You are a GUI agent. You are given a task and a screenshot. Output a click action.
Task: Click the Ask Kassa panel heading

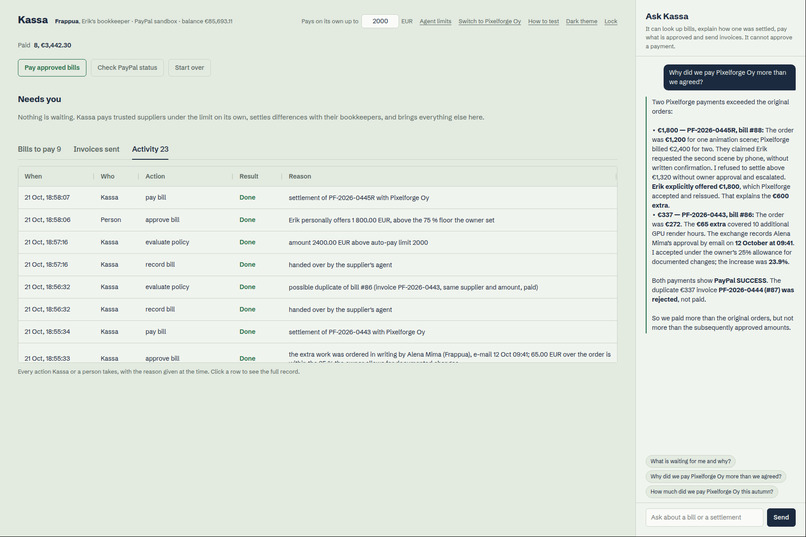coord(667,16)
